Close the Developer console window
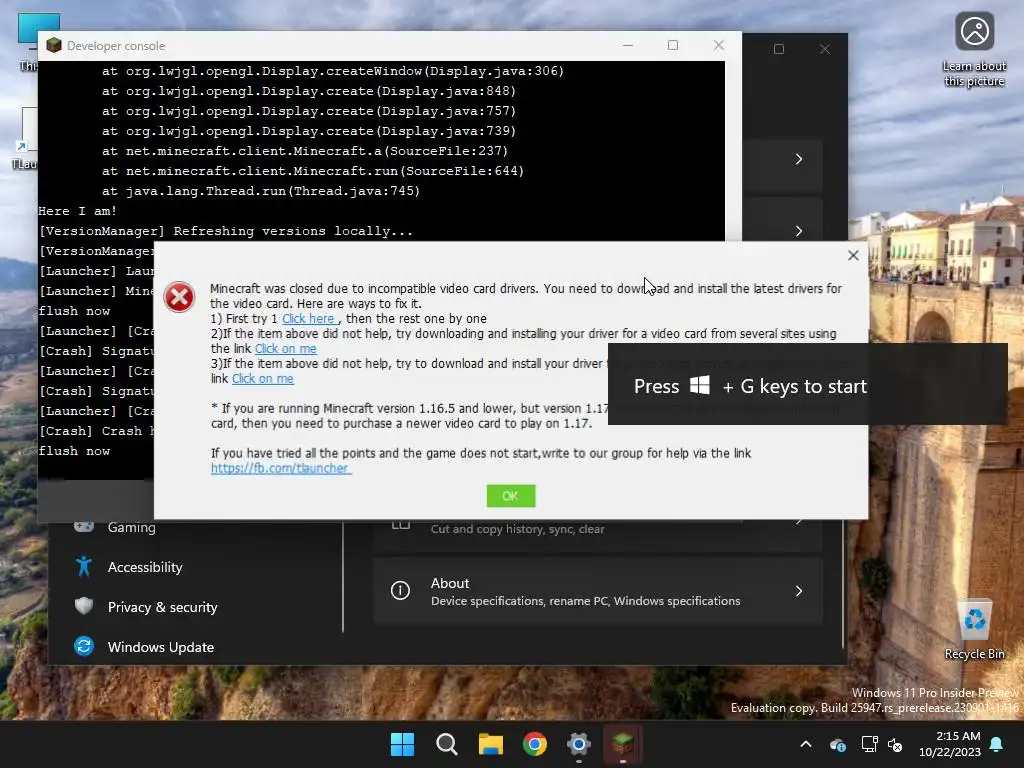The image size is (1024, 768). (x=718, y=45)
